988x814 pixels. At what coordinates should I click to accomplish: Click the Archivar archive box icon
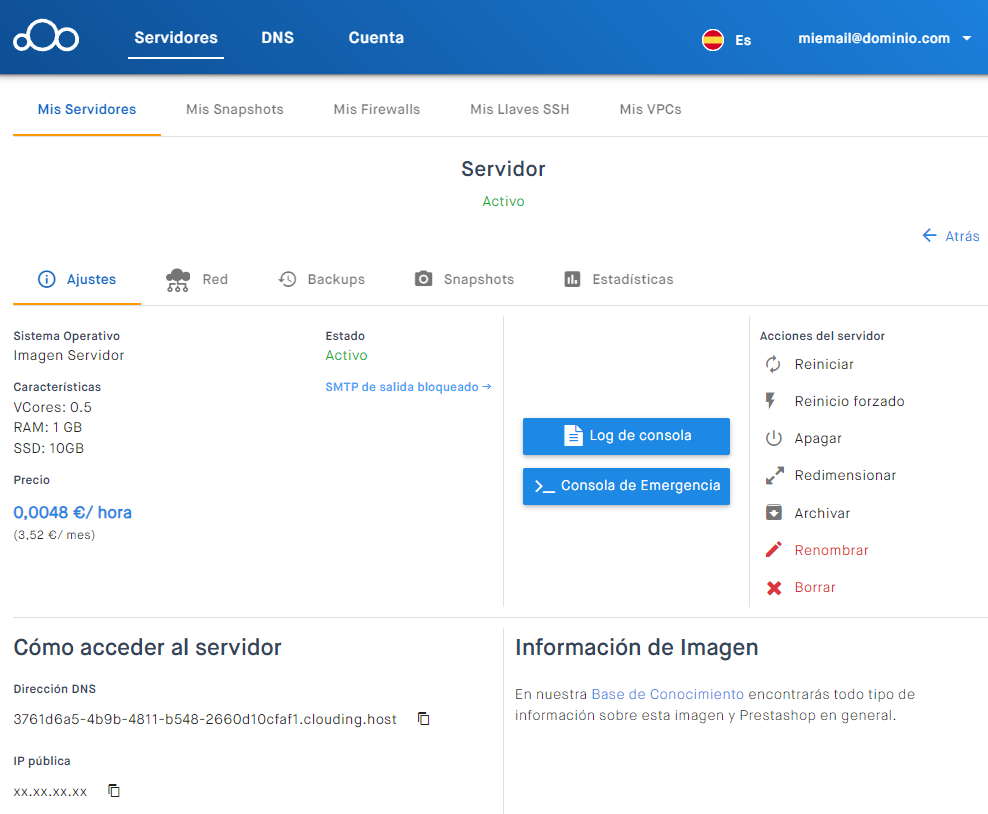pyautogui.click(x=773, y=513)
